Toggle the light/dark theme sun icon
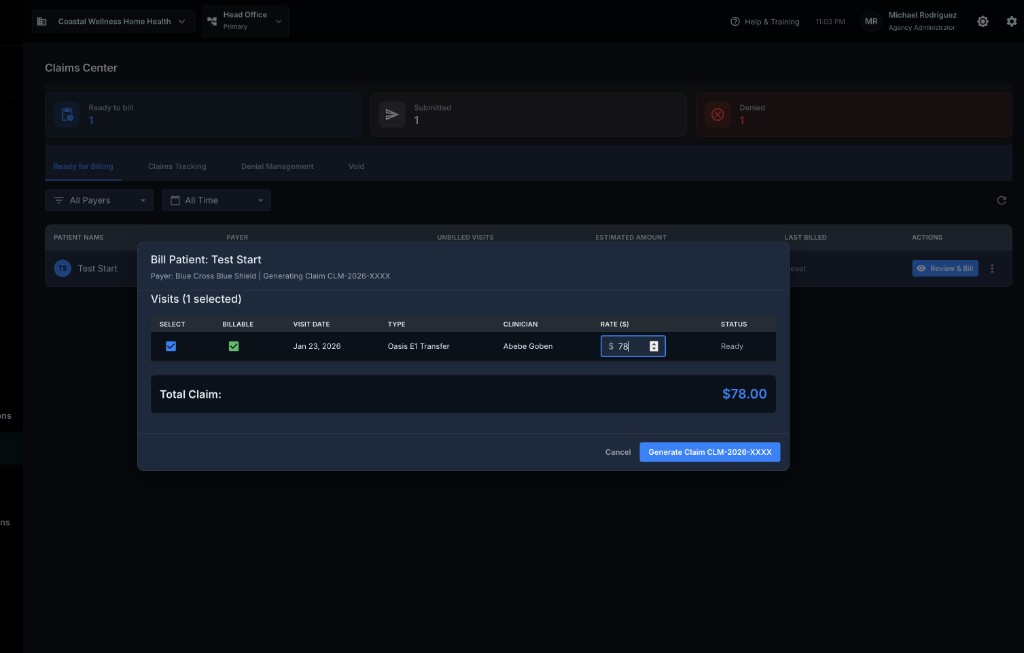The width and height of the screenshot is (1024, 653). (x=982, y=22)
